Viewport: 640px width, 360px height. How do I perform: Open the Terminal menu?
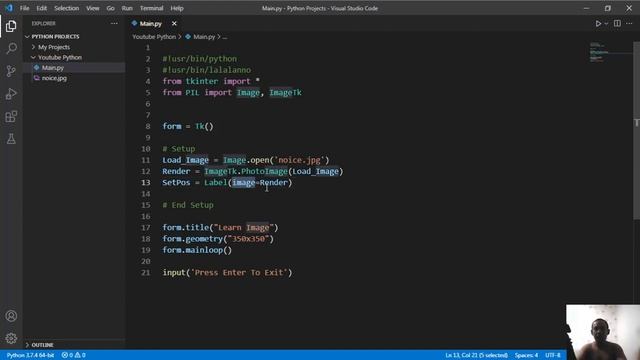[151, 8]
